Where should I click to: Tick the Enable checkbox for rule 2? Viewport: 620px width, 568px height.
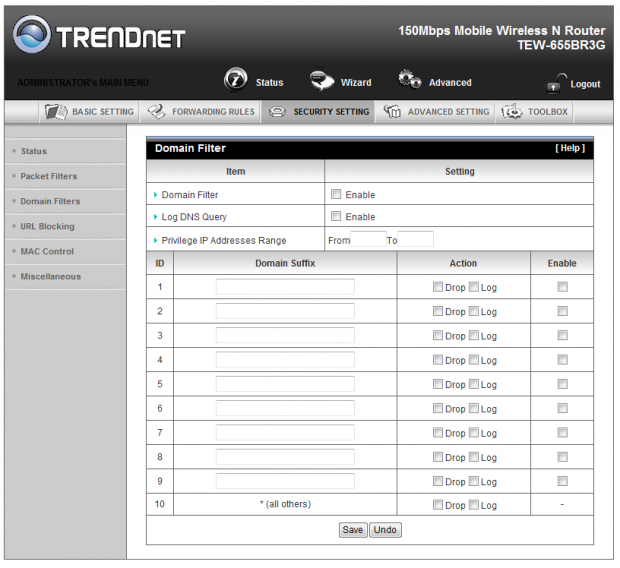pyautogui.click(x=562, y=311)
